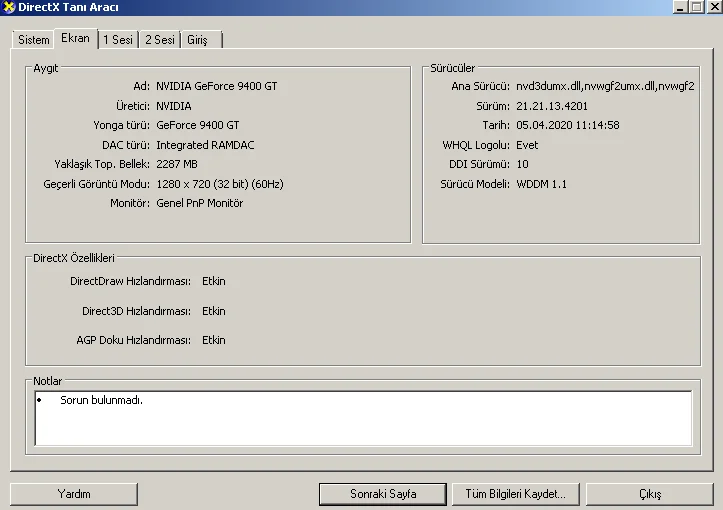Select the Ekran tab
Screen dimensions: 723x510
(x=76, y=38)
